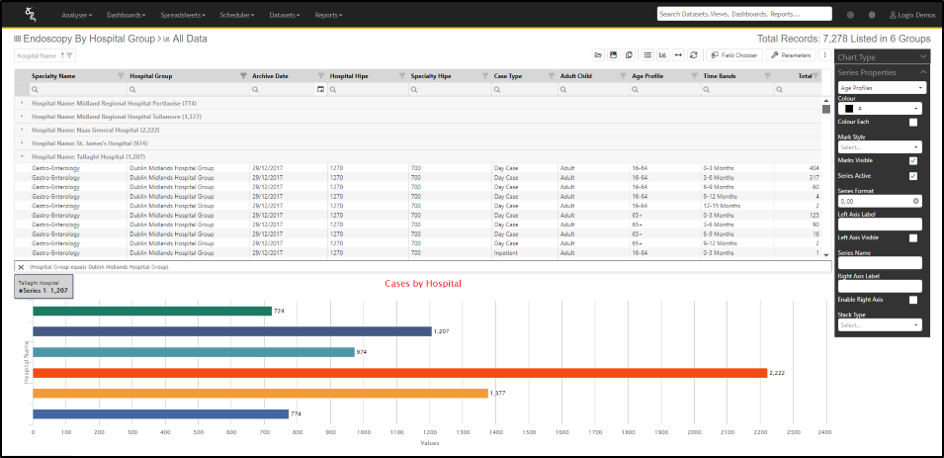
Task: Click the Field Chooser button
Action: pos(732,55)
